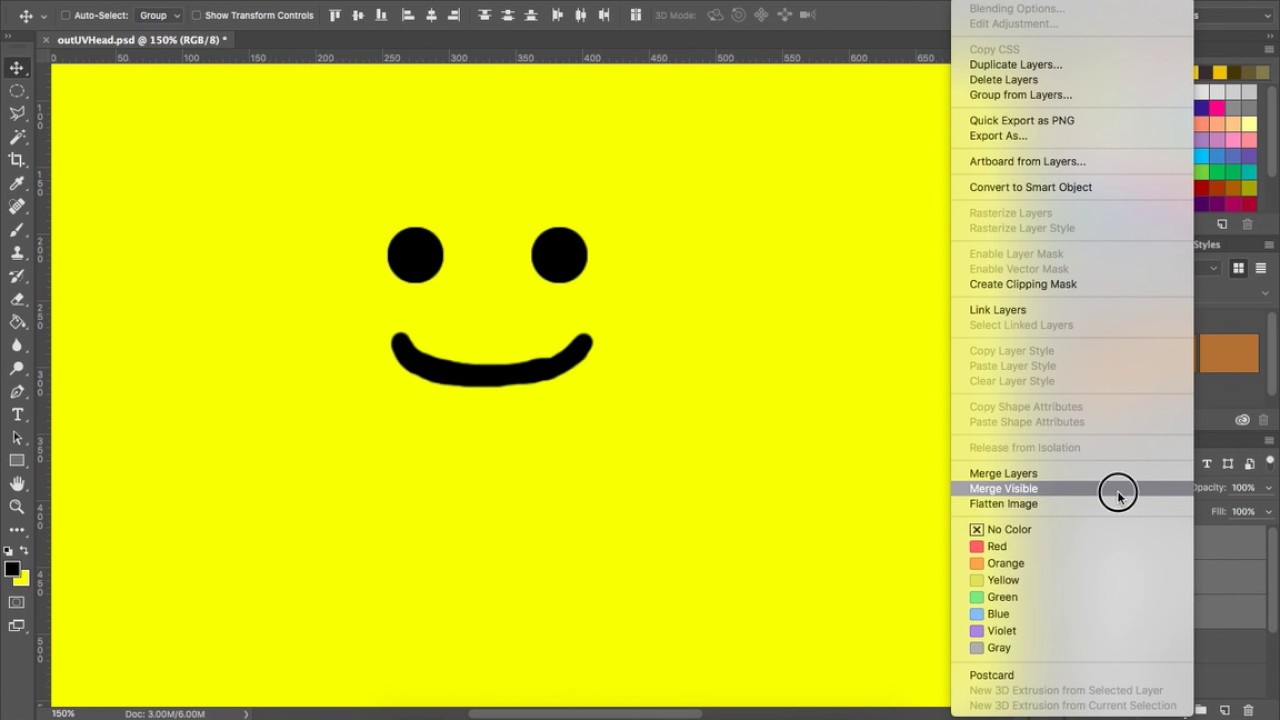Click the black foreground color swatch
1280x720 pixels.
point(12,569)
